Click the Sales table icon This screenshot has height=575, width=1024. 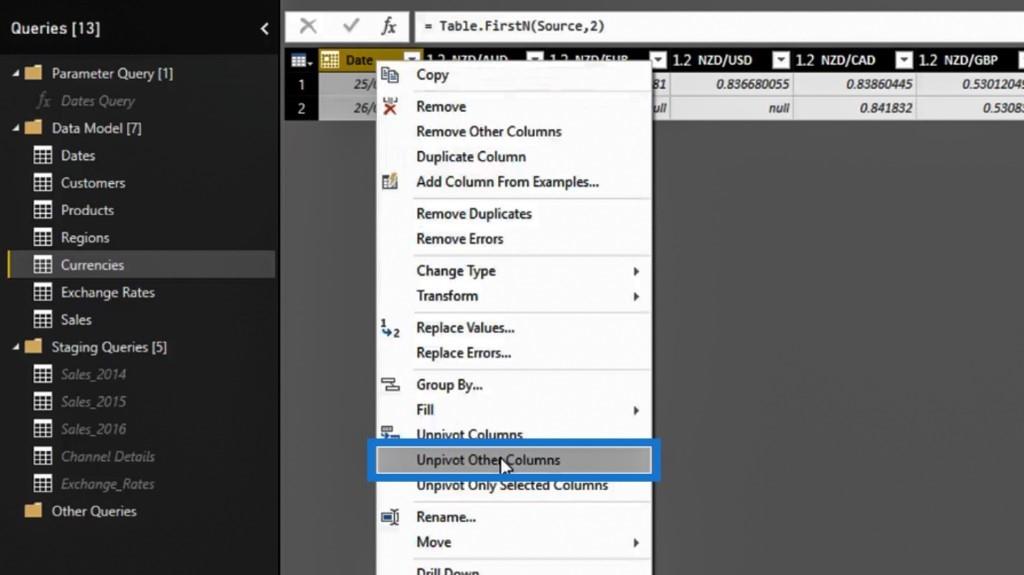43,320
